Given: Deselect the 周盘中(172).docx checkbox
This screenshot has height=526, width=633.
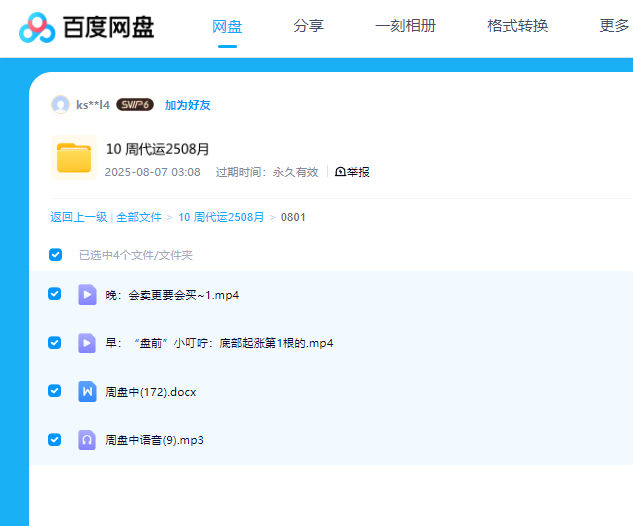Looking at the screenshot, I should click(55, 391).
